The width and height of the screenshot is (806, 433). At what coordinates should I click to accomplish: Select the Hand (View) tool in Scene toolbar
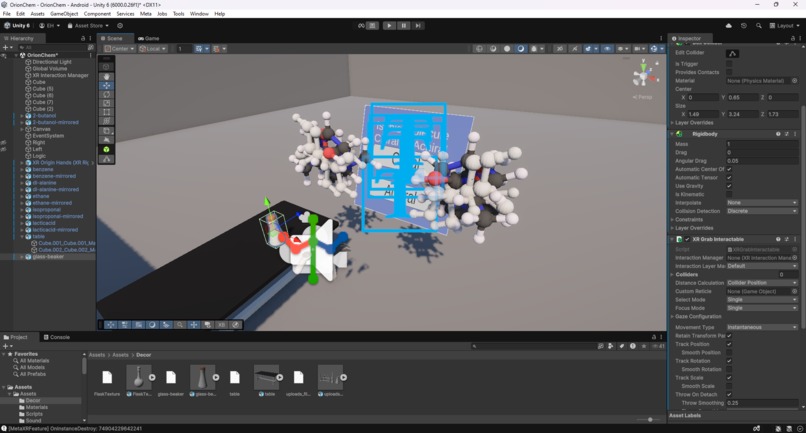point(106,77)
